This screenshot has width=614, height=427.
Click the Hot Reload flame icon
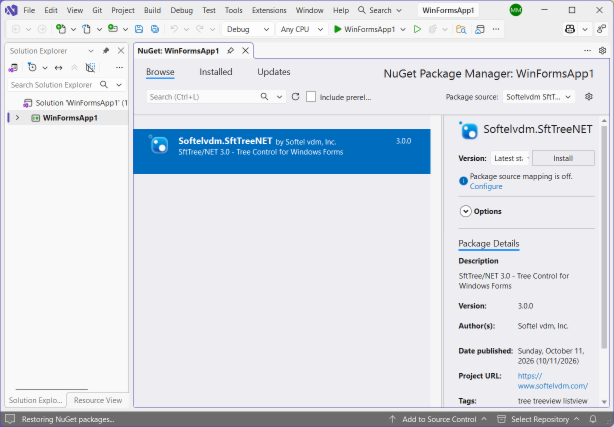[433, 29]
